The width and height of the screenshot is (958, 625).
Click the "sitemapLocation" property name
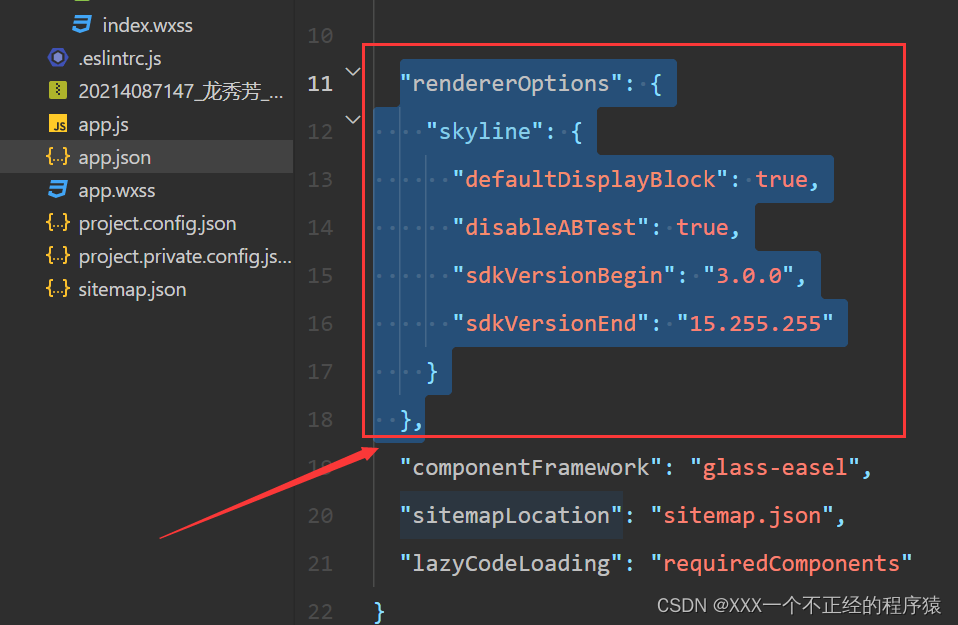[511, 515]
